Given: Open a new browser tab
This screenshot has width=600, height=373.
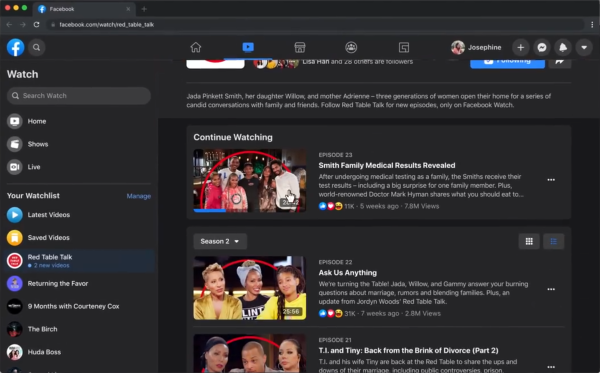Looking at the screenshot, I should point(144,9).
